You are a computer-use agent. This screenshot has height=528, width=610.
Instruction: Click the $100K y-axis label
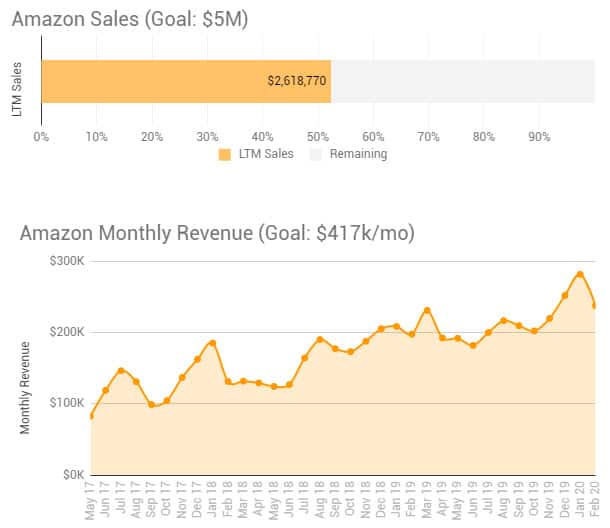point(67,403)
